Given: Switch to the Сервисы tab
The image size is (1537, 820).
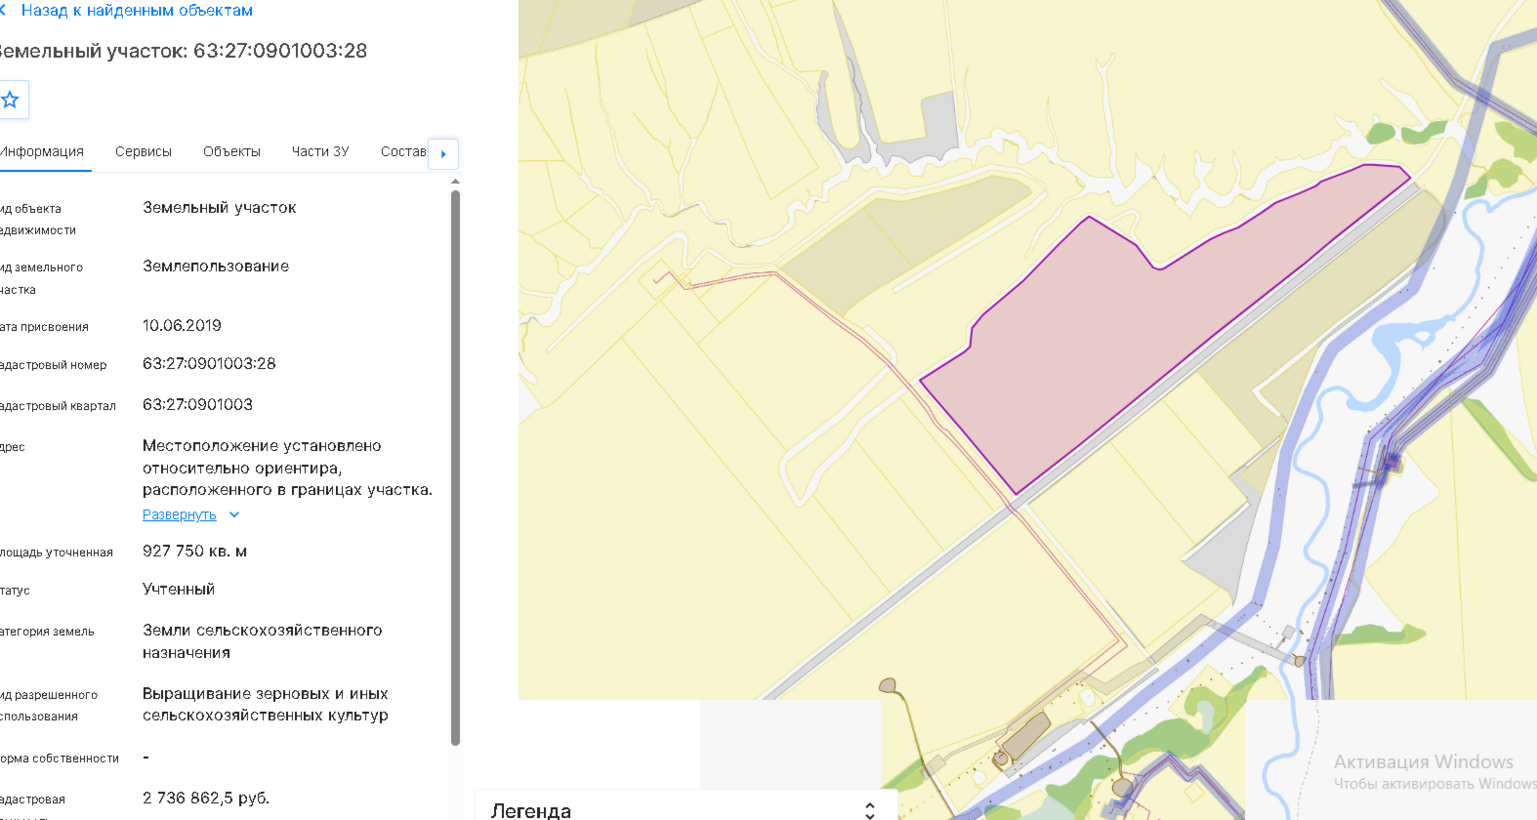Looking at the screenshot, I should click(143, 152).
